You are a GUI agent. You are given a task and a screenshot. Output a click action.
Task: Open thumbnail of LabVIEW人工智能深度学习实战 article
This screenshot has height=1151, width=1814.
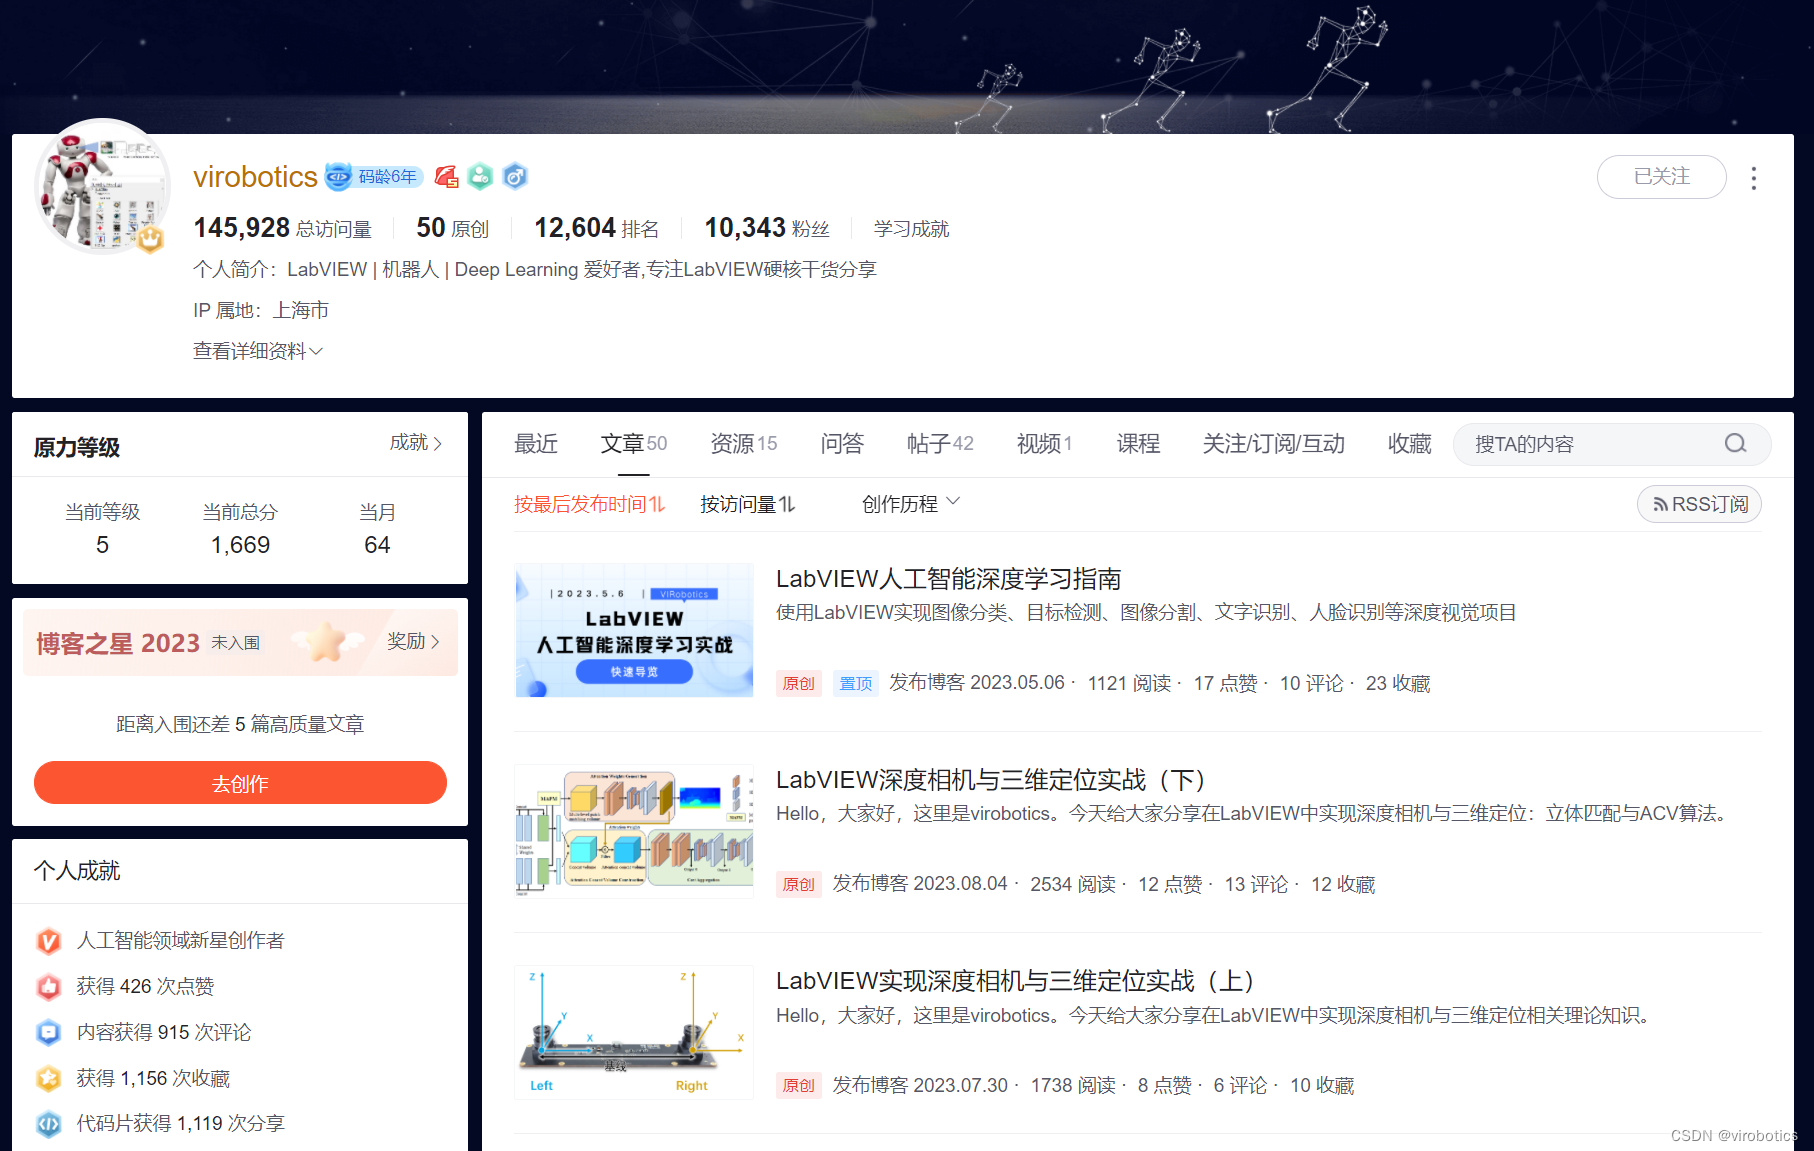(634, 630)
